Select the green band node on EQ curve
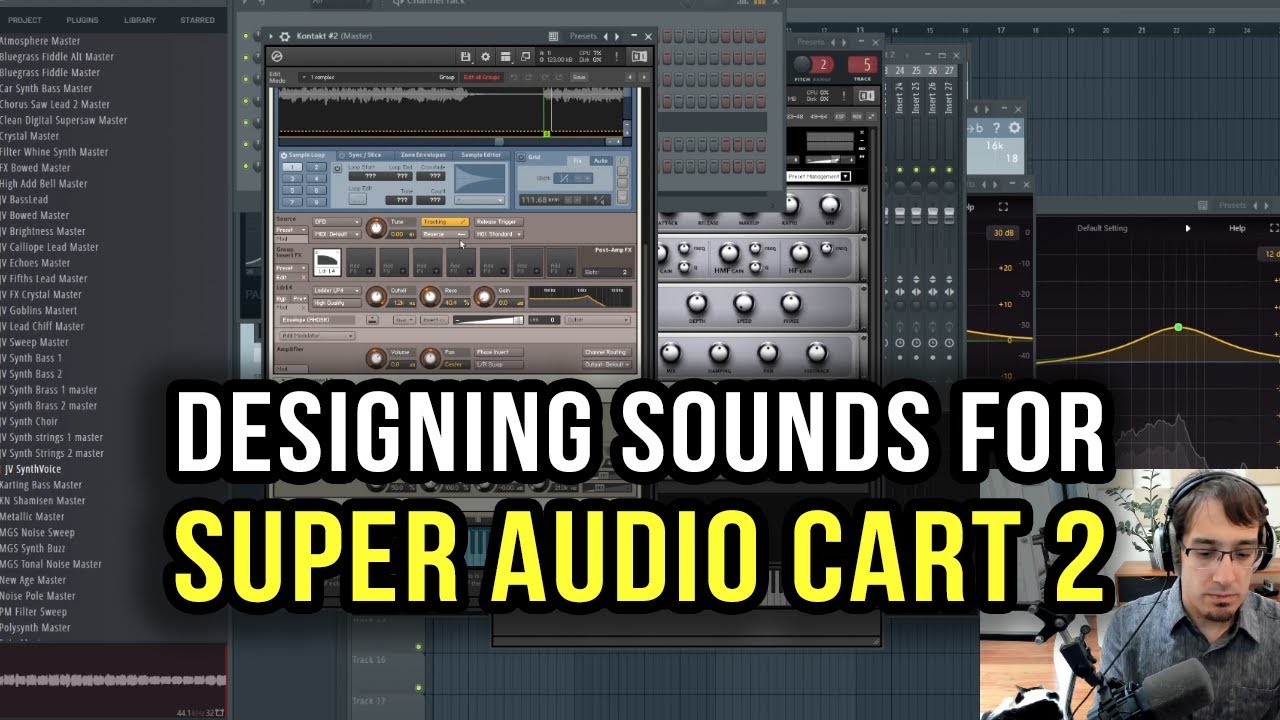 coord(1178,327)
